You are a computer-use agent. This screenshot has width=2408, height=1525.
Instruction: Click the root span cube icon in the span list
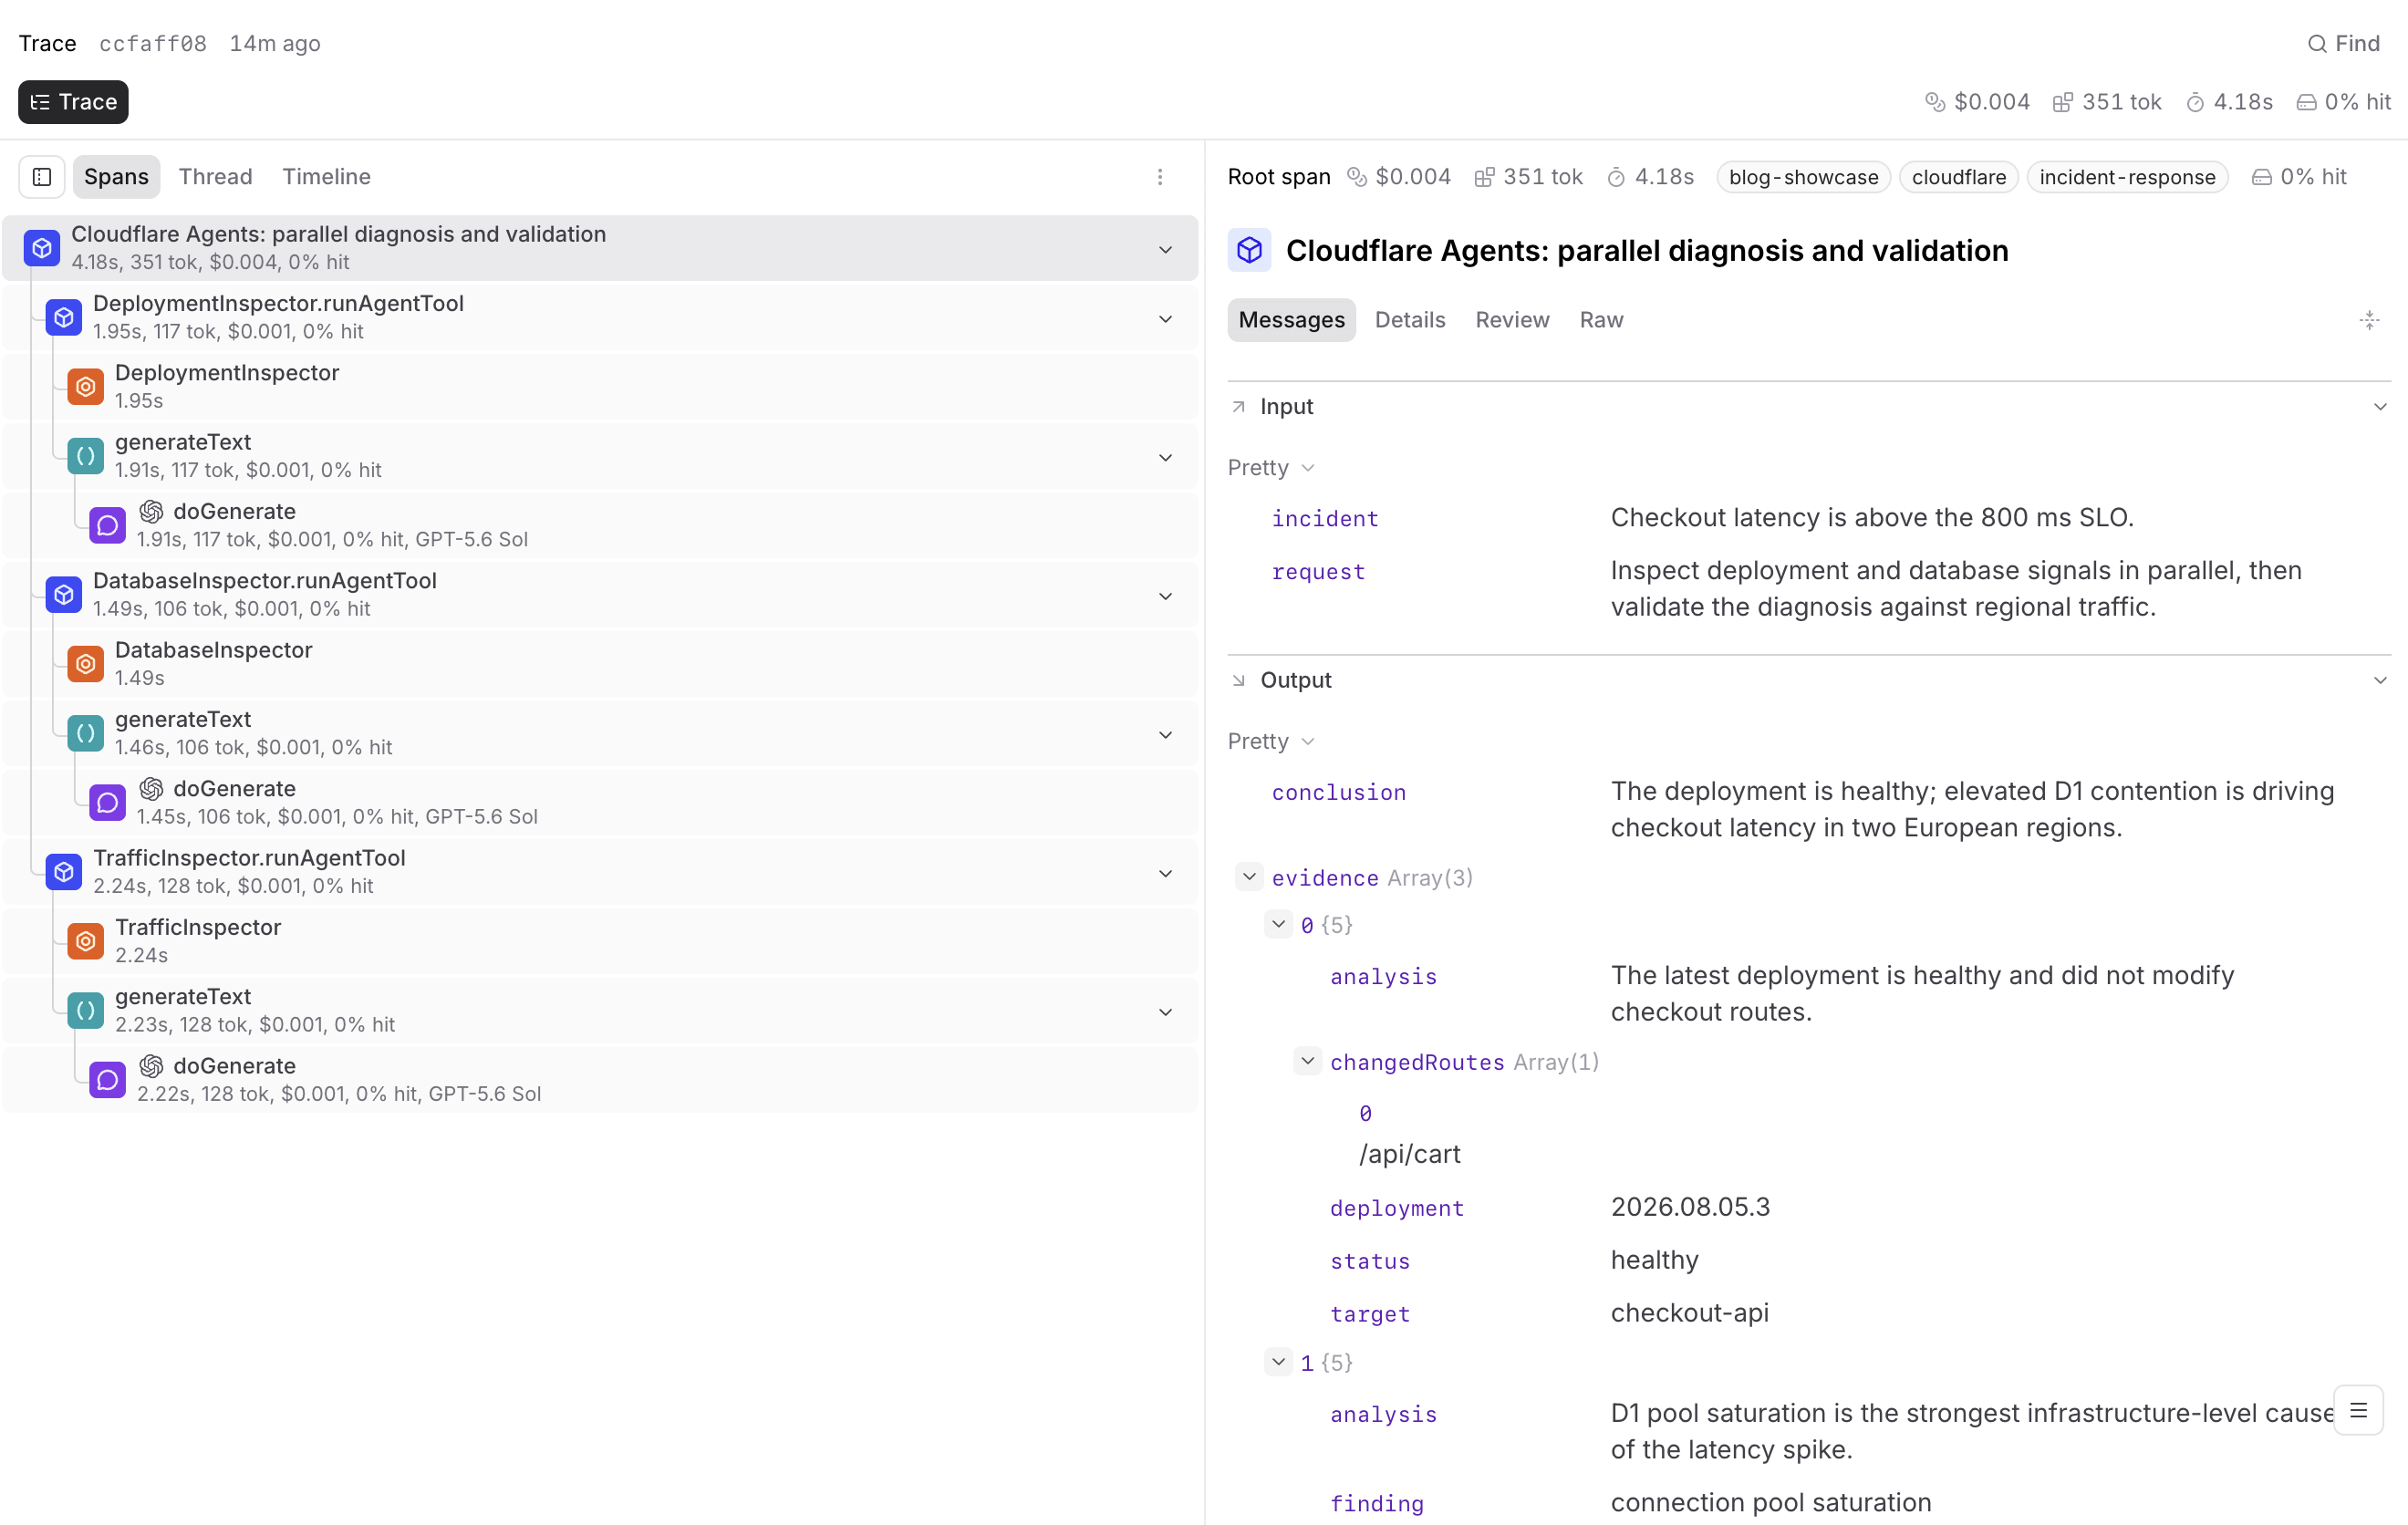click(x=42, y=248)
